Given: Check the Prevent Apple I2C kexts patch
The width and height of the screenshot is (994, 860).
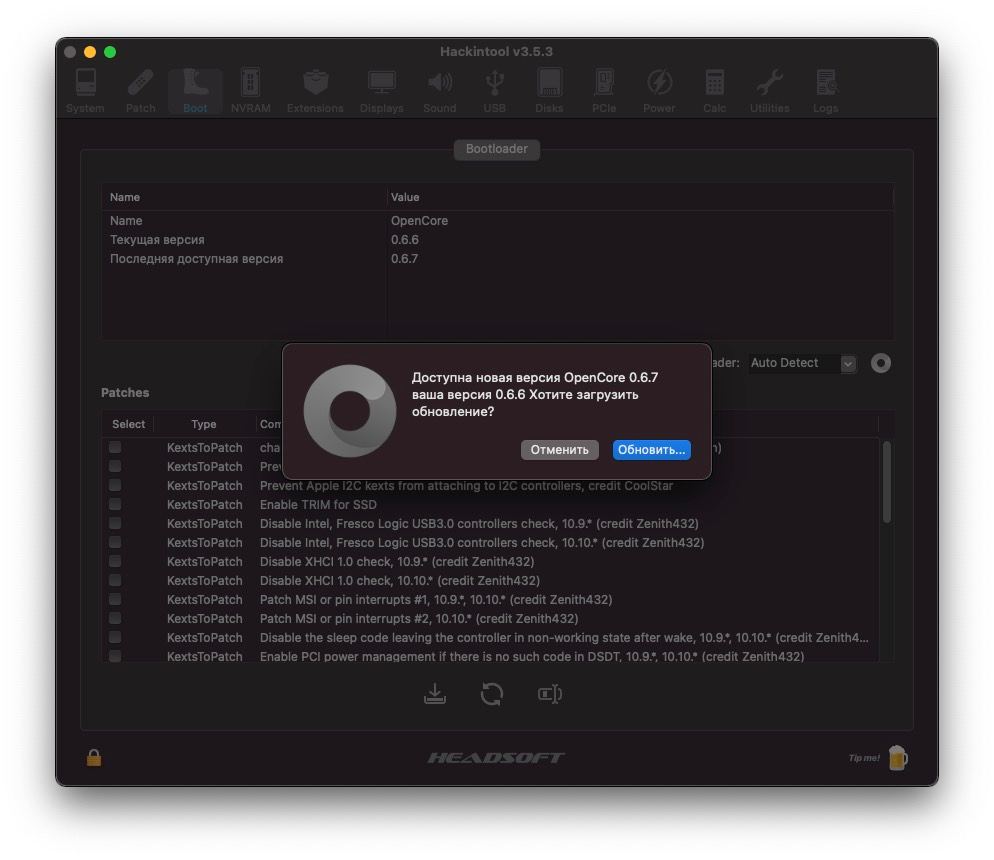Looking at the screenshot, I should pyautogui.click(x=115, y=485).
